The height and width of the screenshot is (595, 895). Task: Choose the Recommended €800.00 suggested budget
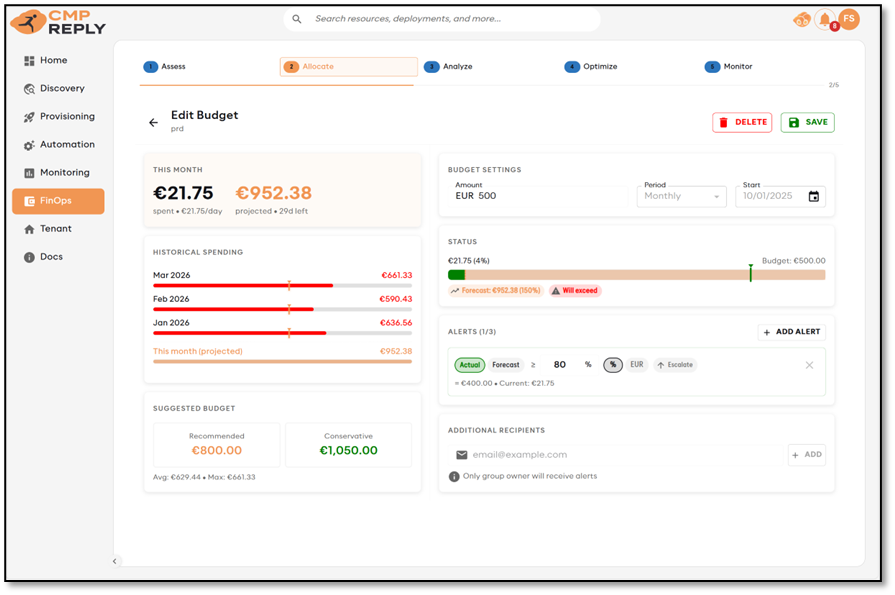[217, 444]
